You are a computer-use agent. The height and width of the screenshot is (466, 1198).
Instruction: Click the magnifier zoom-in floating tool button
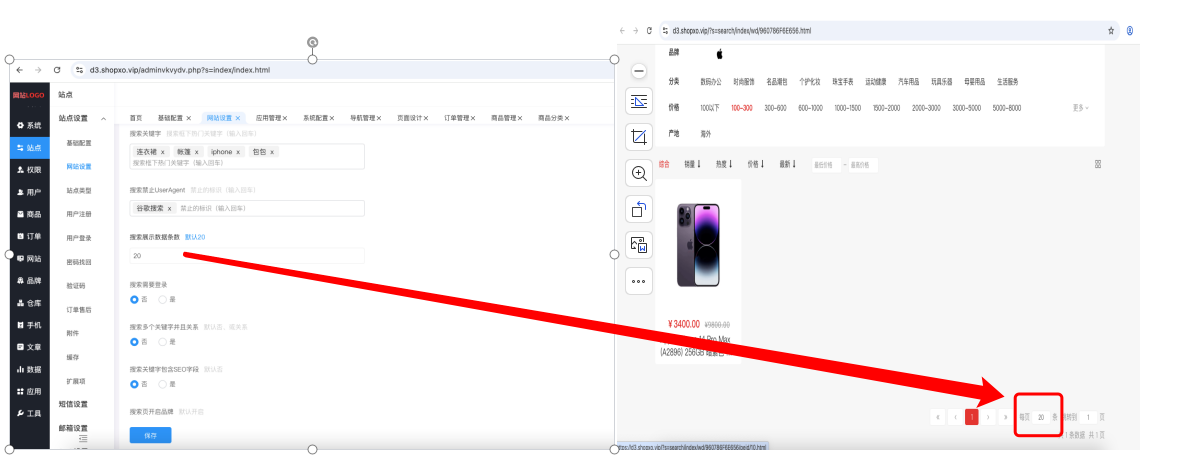[639, 173]
